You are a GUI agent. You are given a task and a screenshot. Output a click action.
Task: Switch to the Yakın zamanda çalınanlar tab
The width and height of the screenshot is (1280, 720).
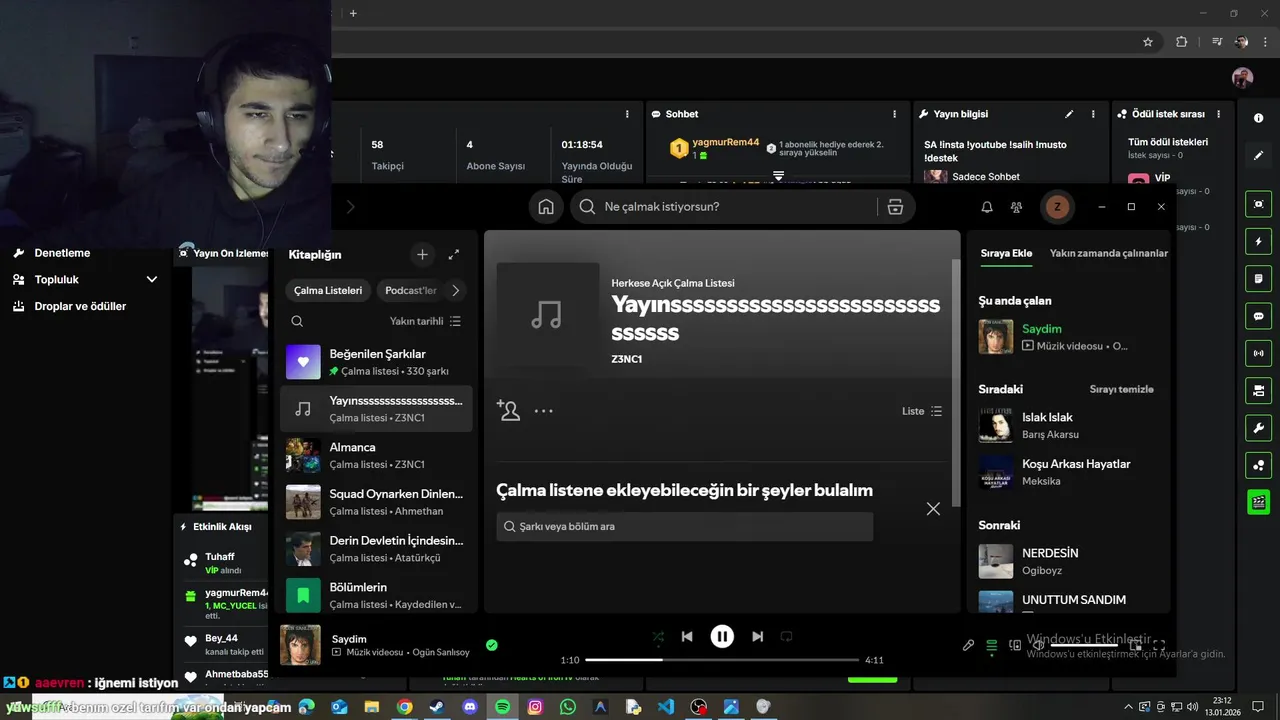click(1109, 253)
